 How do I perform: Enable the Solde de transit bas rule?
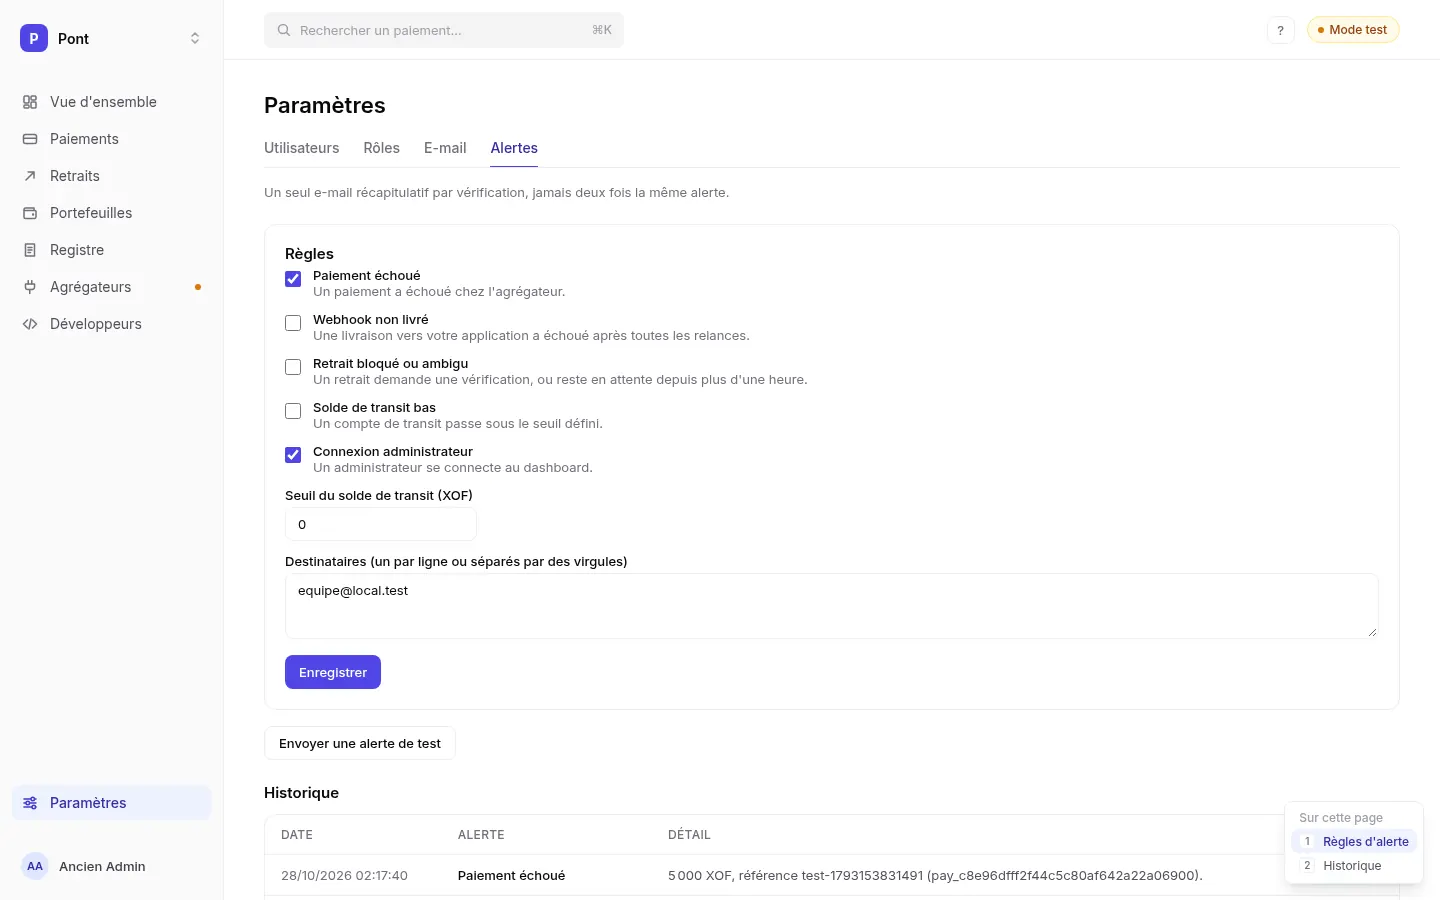293,411
